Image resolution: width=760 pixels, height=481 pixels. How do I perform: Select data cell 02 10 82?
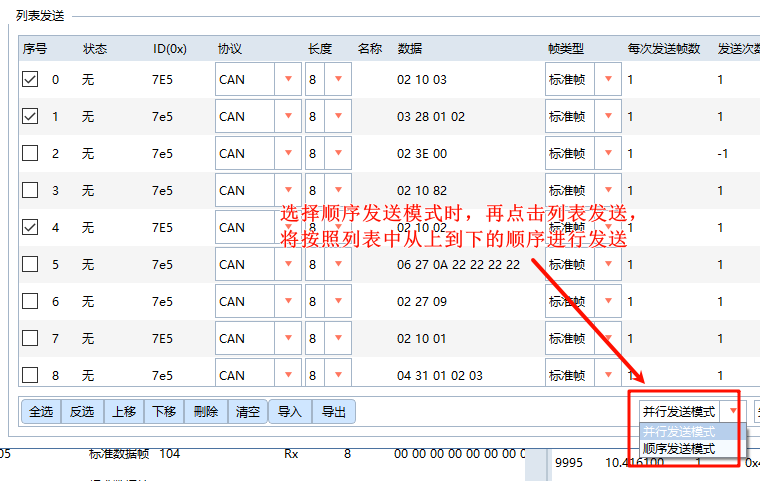tap(422, 191)
